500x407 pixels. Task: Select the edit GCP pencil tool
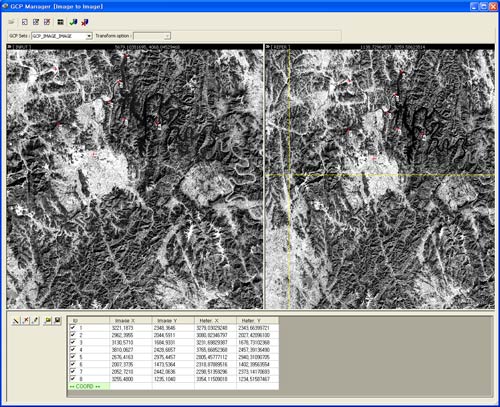35,321
